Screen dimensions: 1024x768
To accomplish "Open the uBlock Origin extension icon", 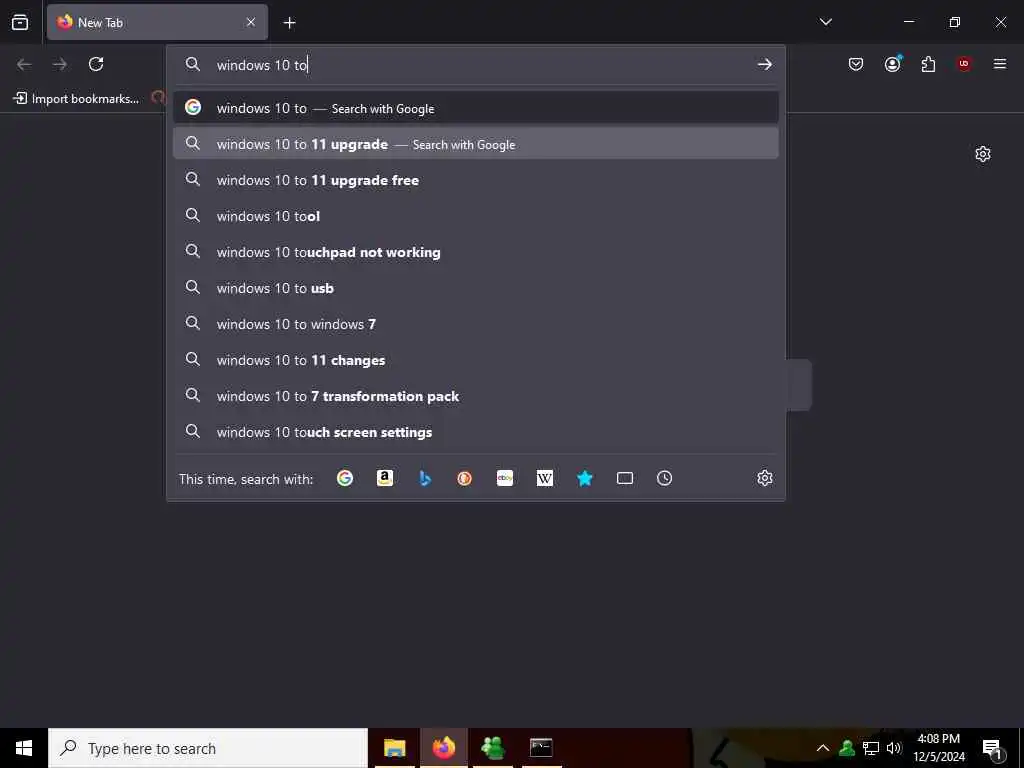I will tap(964, 64).
